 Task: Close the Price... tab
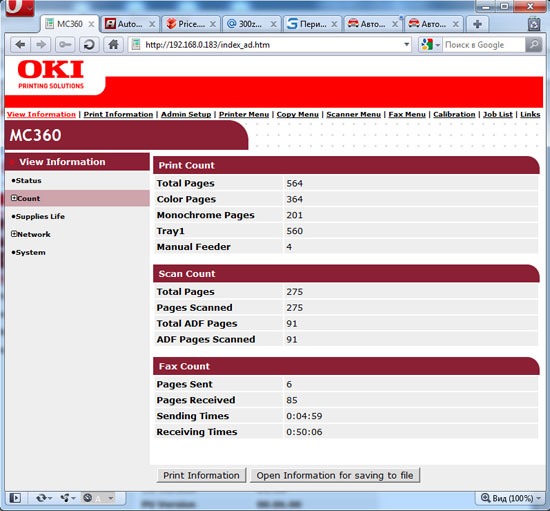213,24
